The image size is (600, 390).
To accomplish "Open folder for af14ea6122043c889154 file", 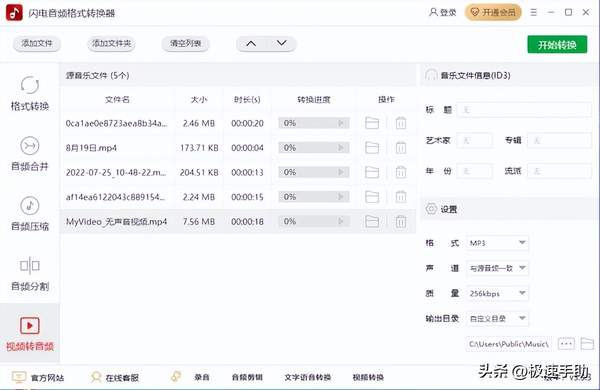I will click(372, 197).
